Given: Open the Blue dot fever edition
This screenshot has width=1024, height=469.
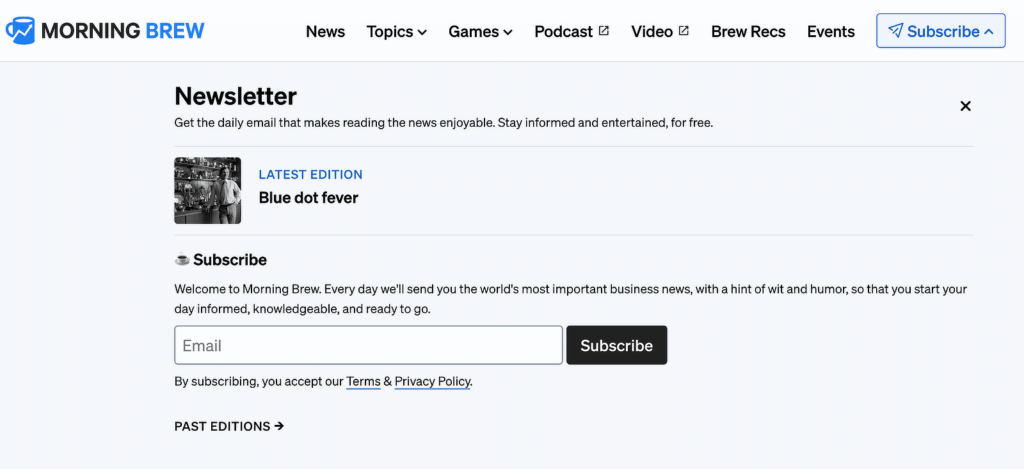Looking at the screenshot, I should point(308,197).
